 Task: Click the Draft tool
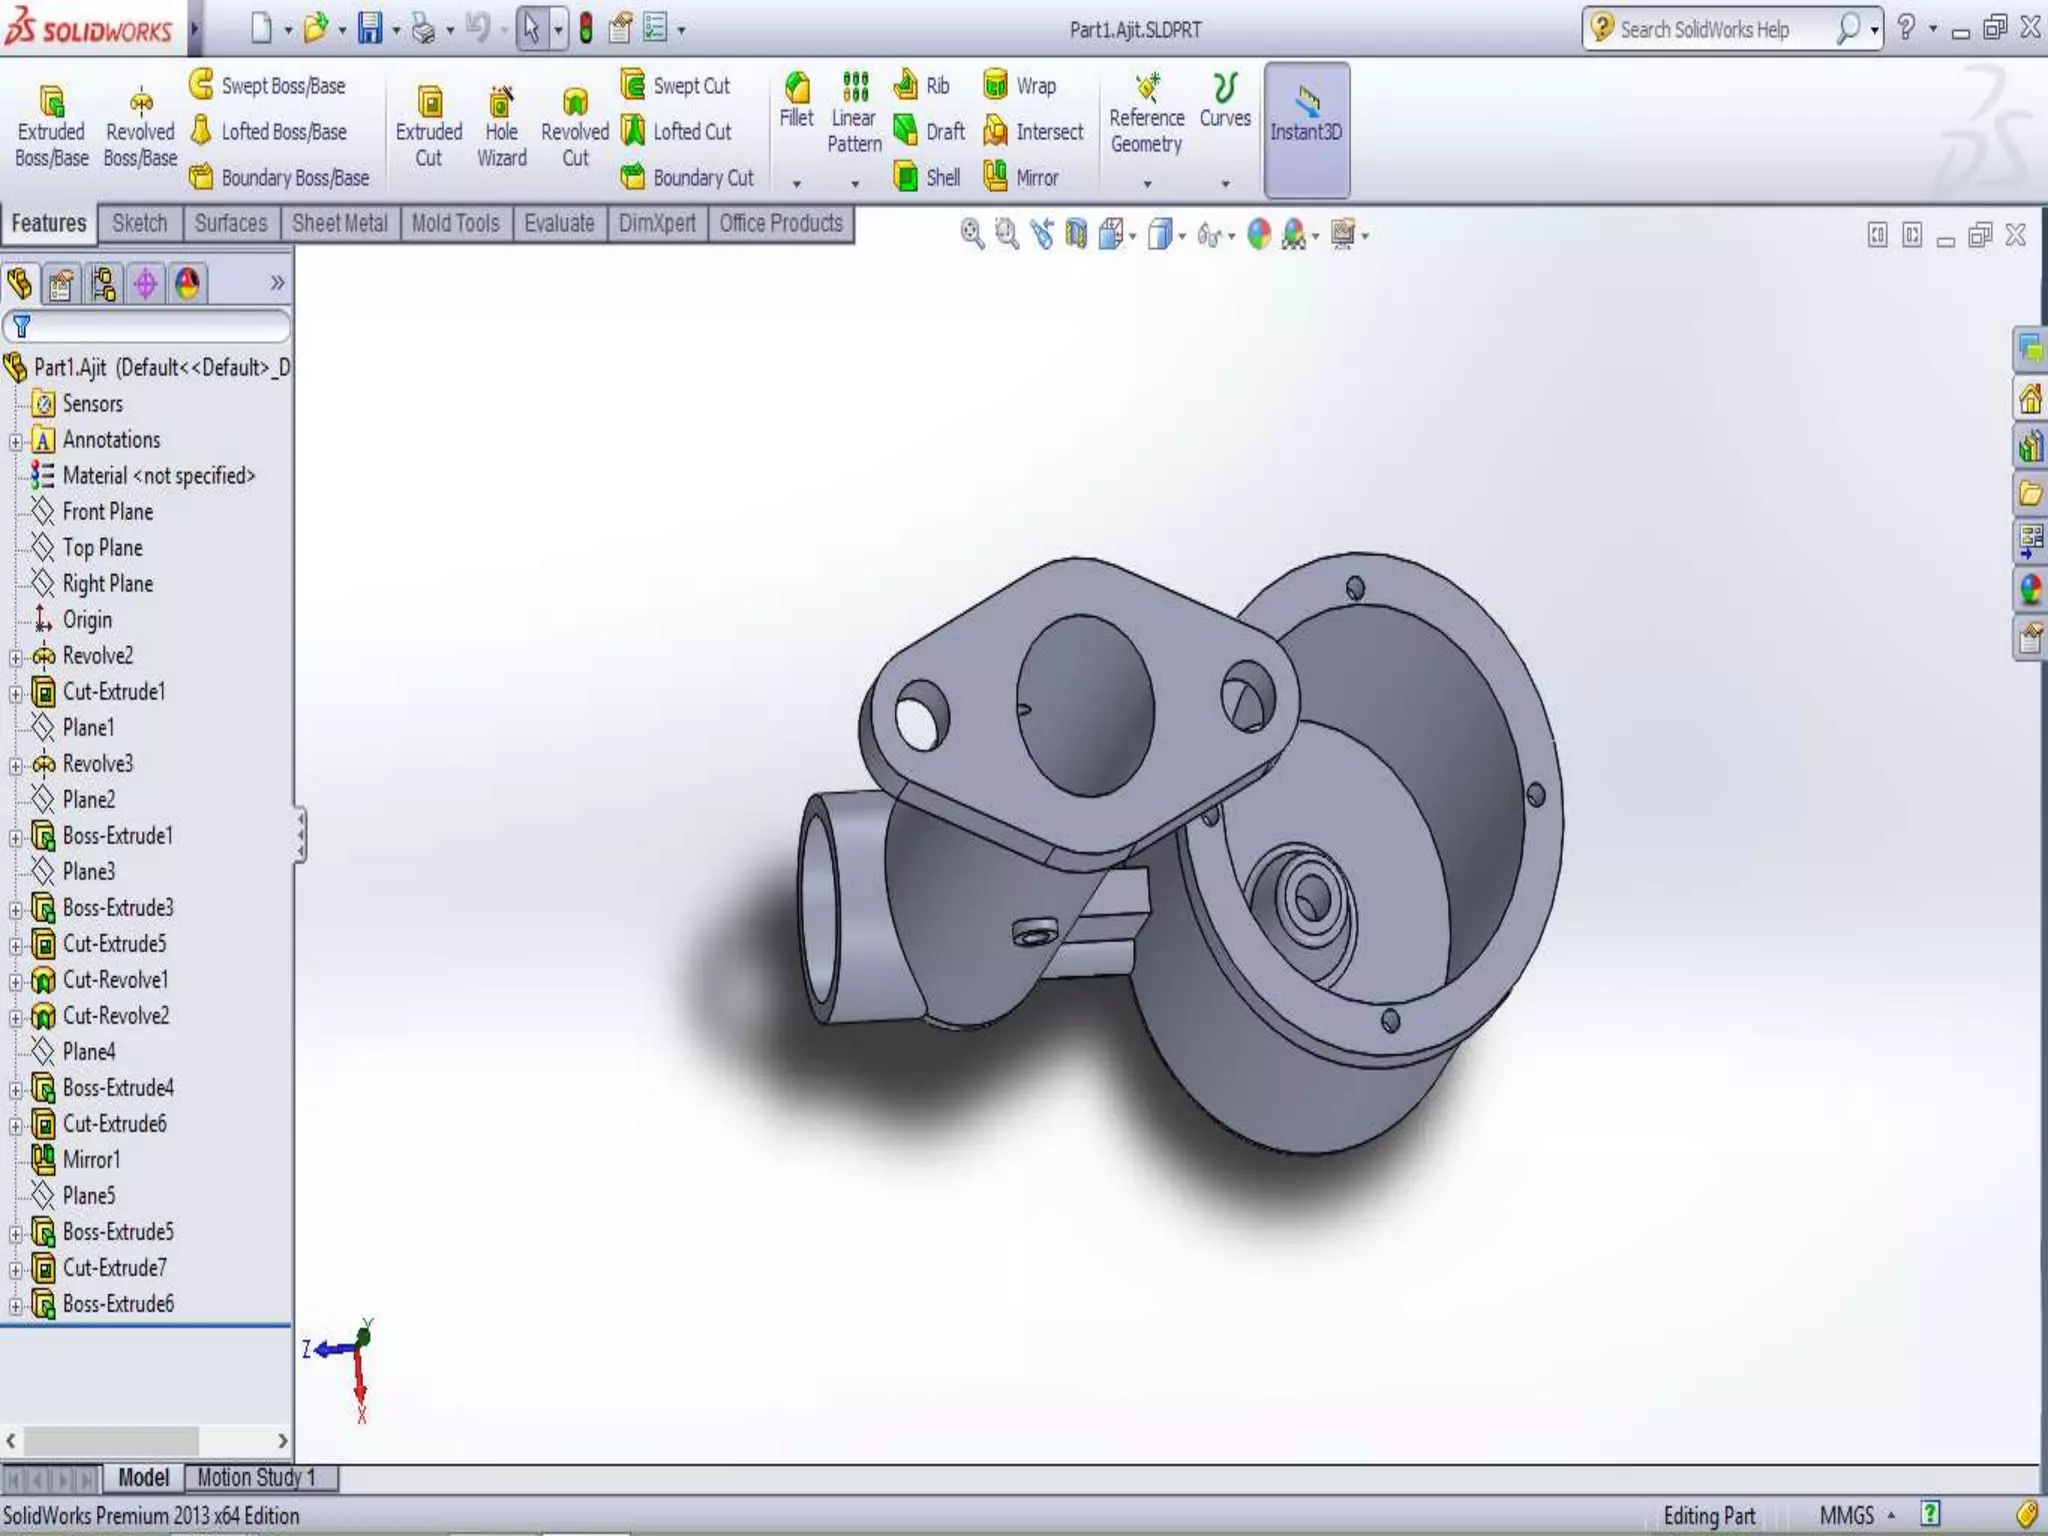[x=929, y=131]
